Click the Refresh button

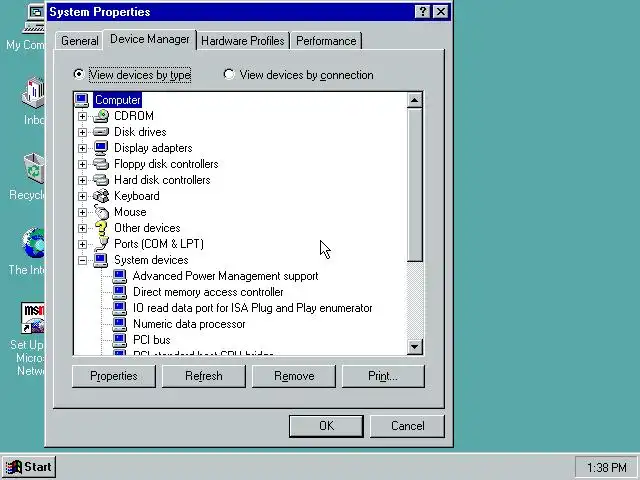[x=204, y=376]
